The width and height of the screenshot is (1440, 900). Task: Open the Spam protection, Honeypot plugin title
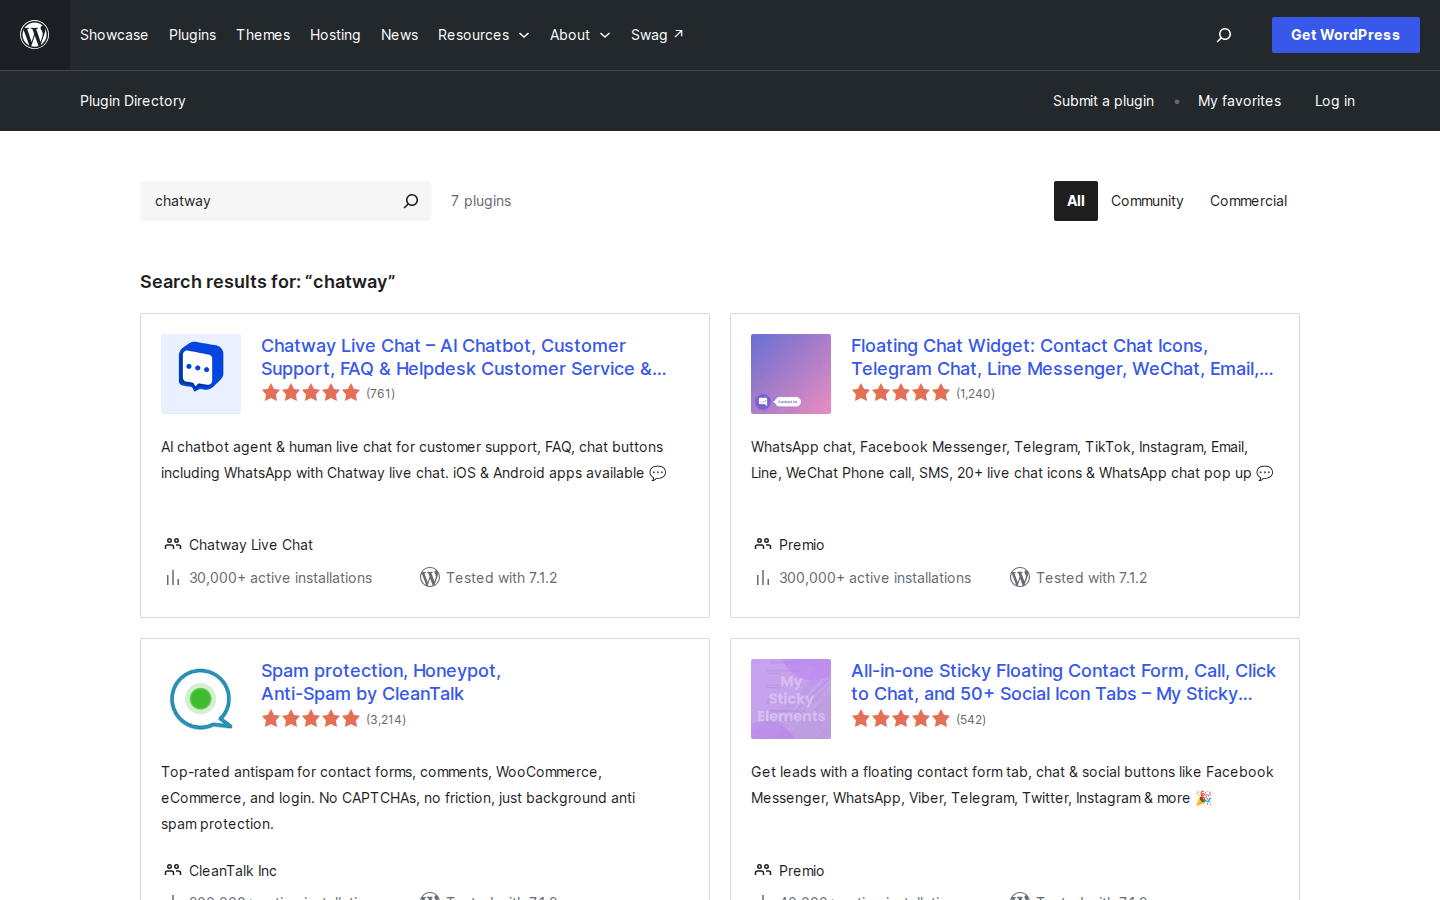[381, 682]
